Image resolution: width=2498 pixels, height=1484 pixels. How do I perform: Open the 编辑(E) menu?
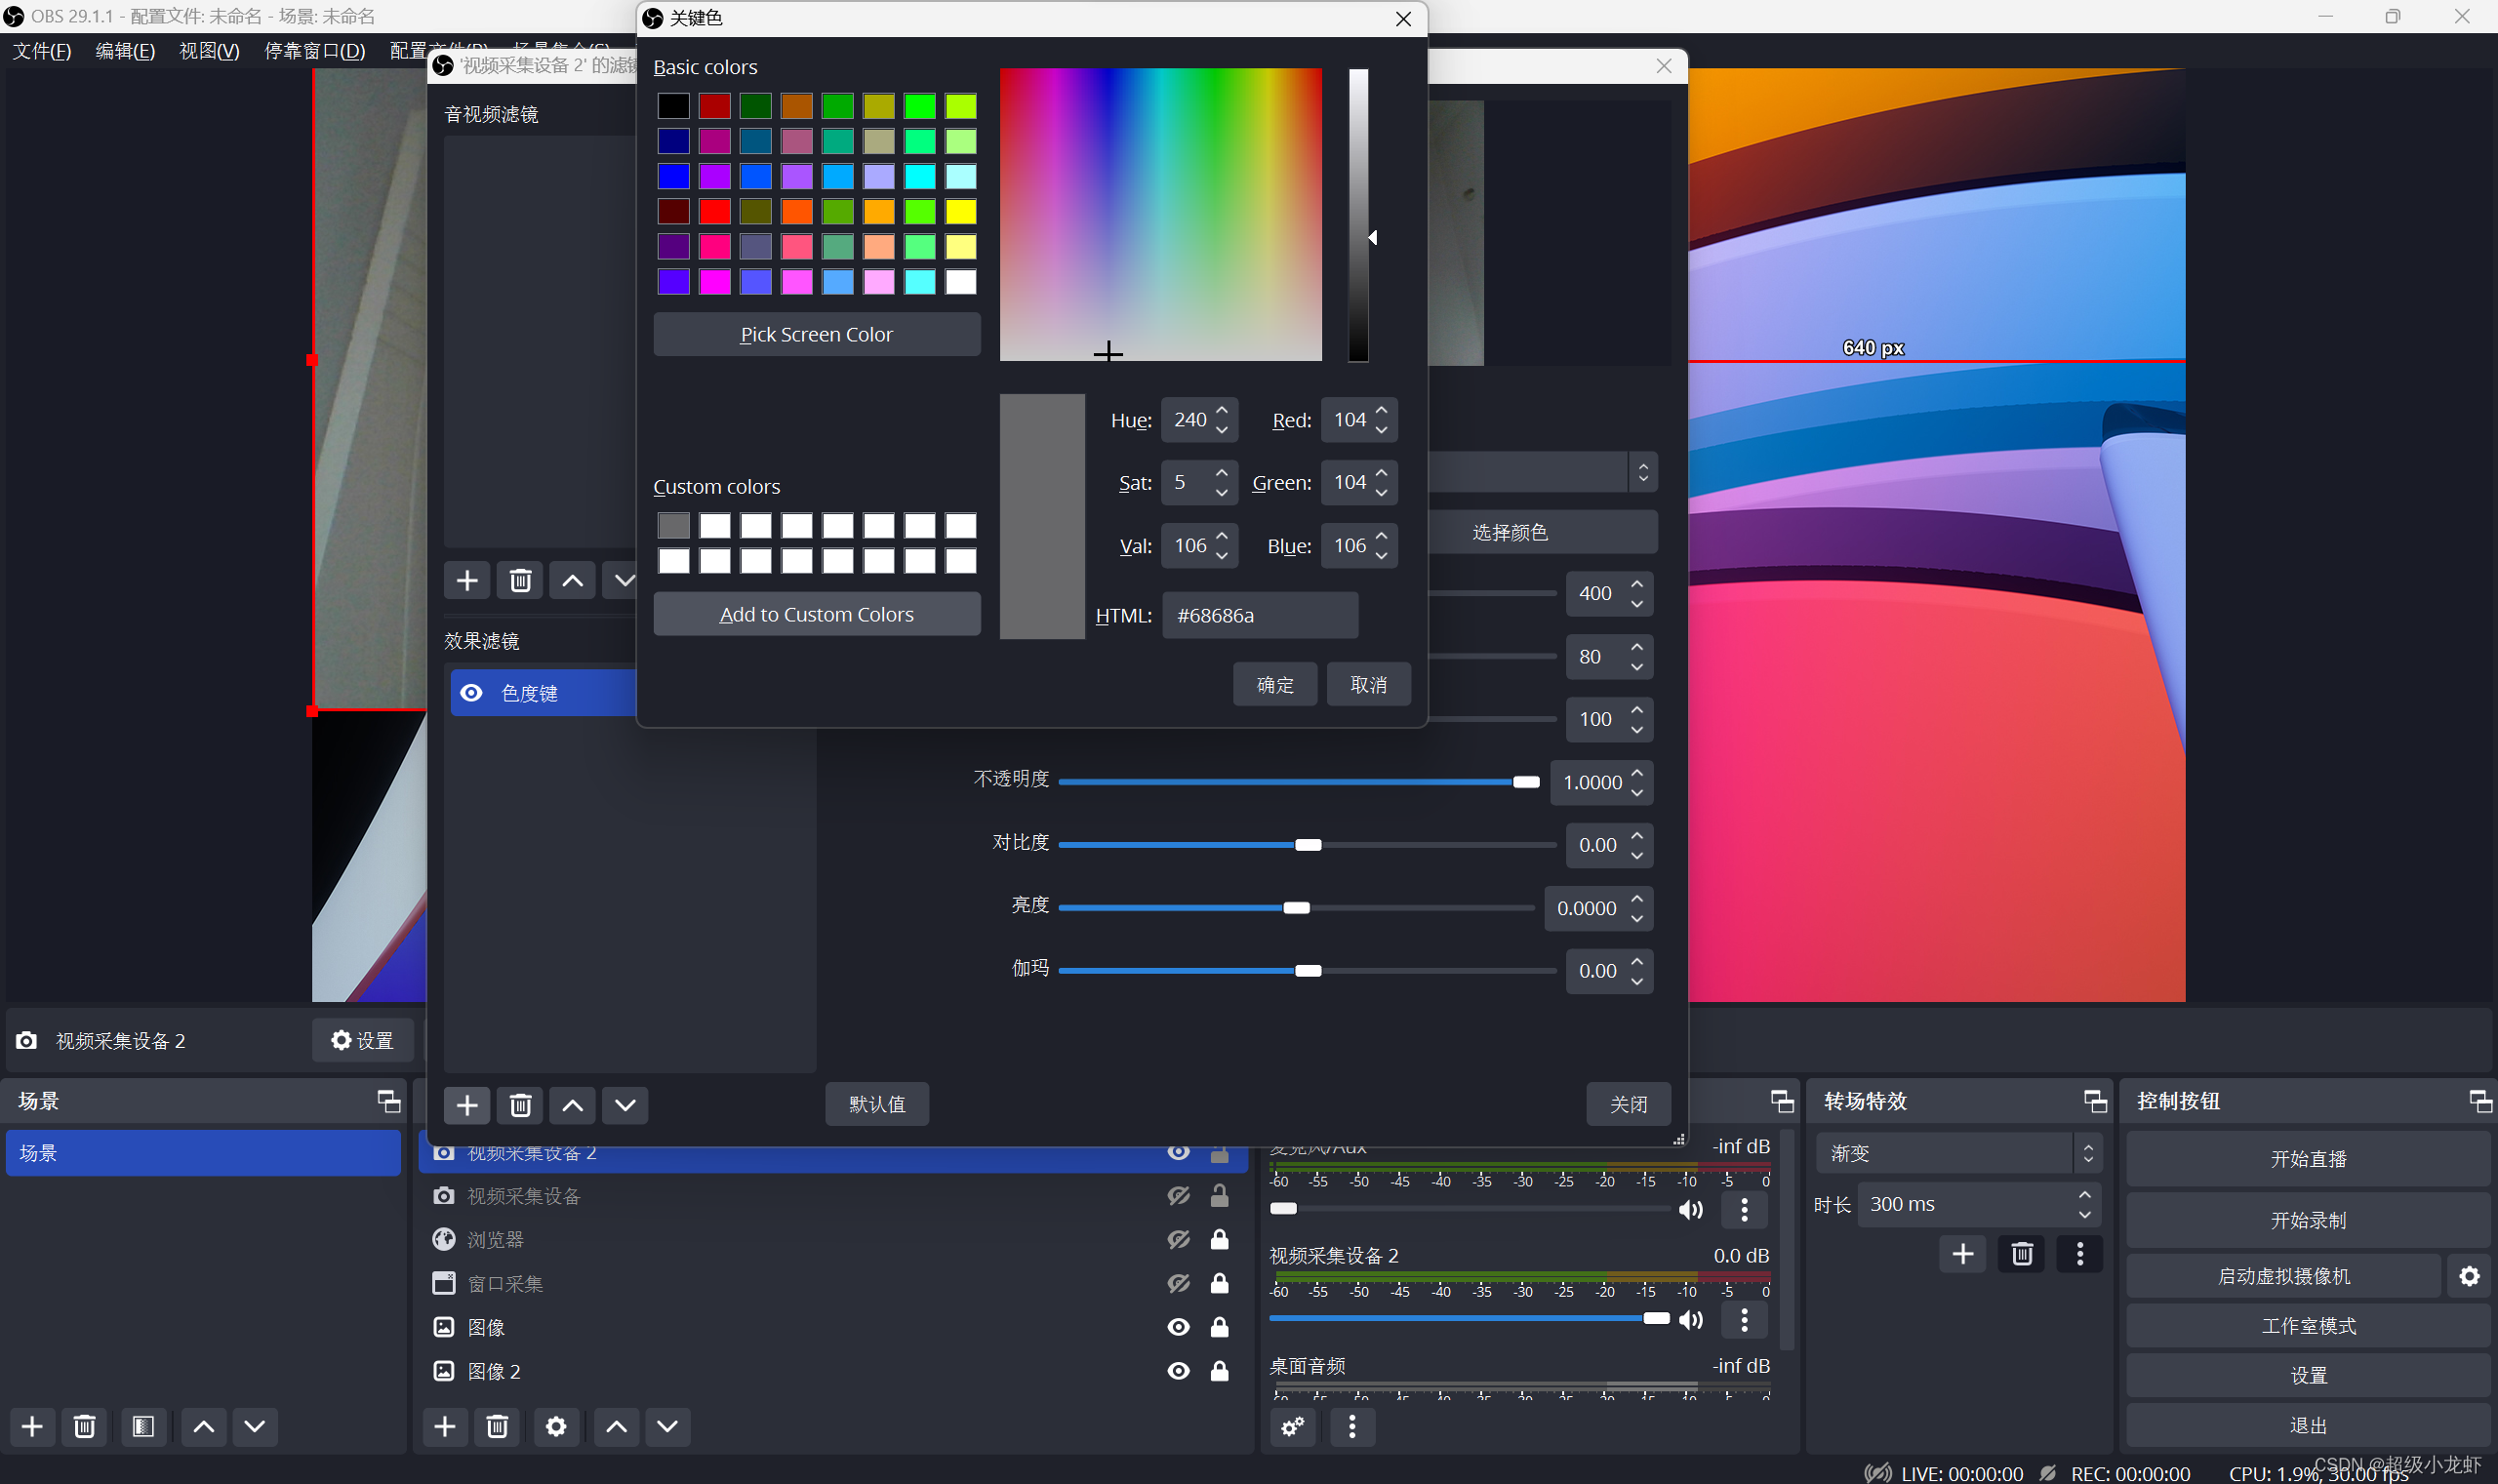tap(125, 51)
